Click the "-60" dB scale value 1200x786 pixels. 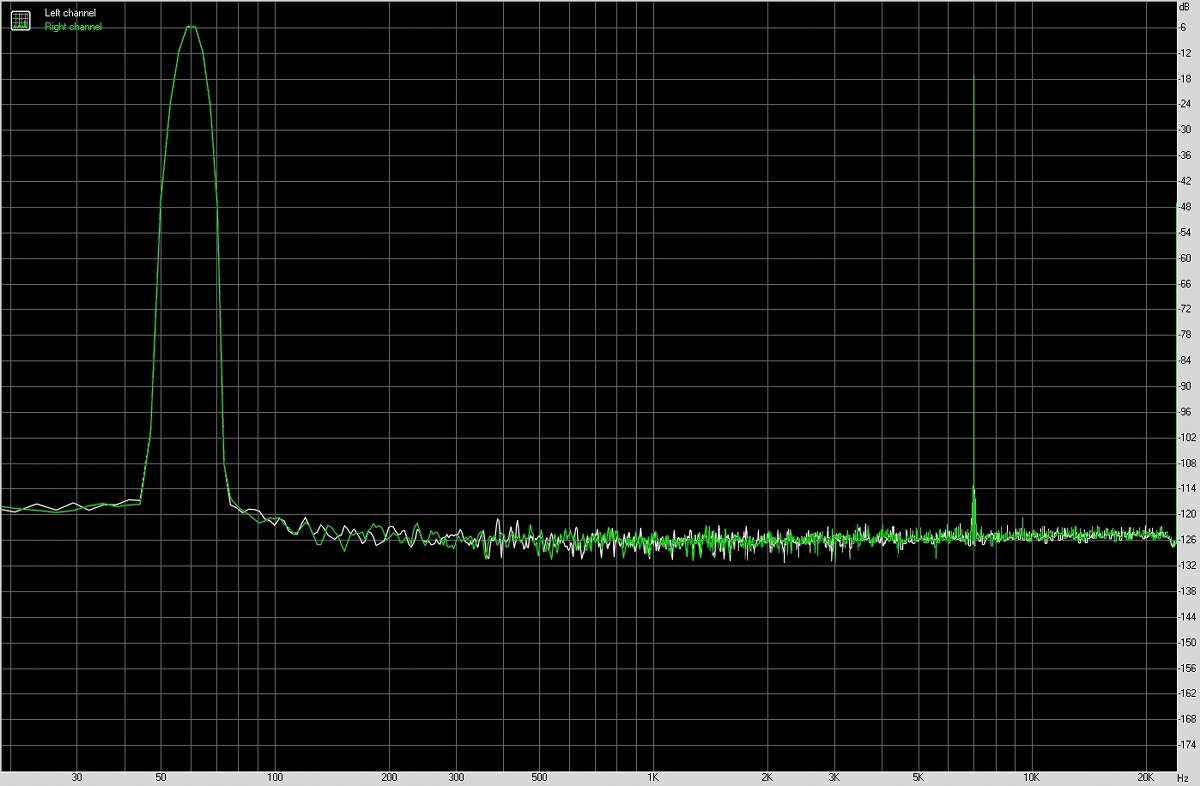tap(1184, 258)
